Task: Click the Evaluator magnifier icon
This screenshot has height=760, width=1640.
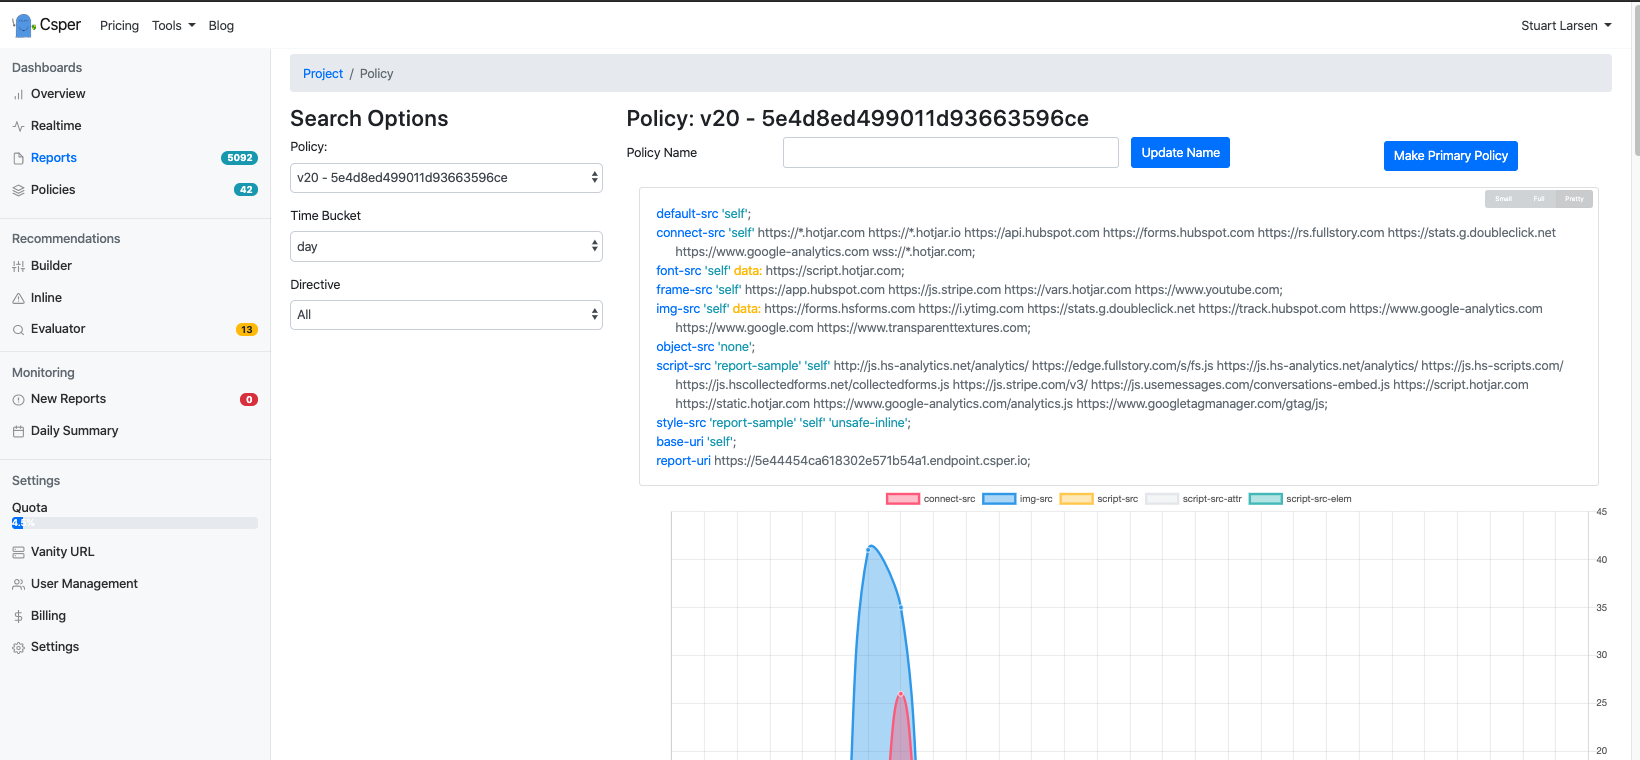Action: point(18,329)
